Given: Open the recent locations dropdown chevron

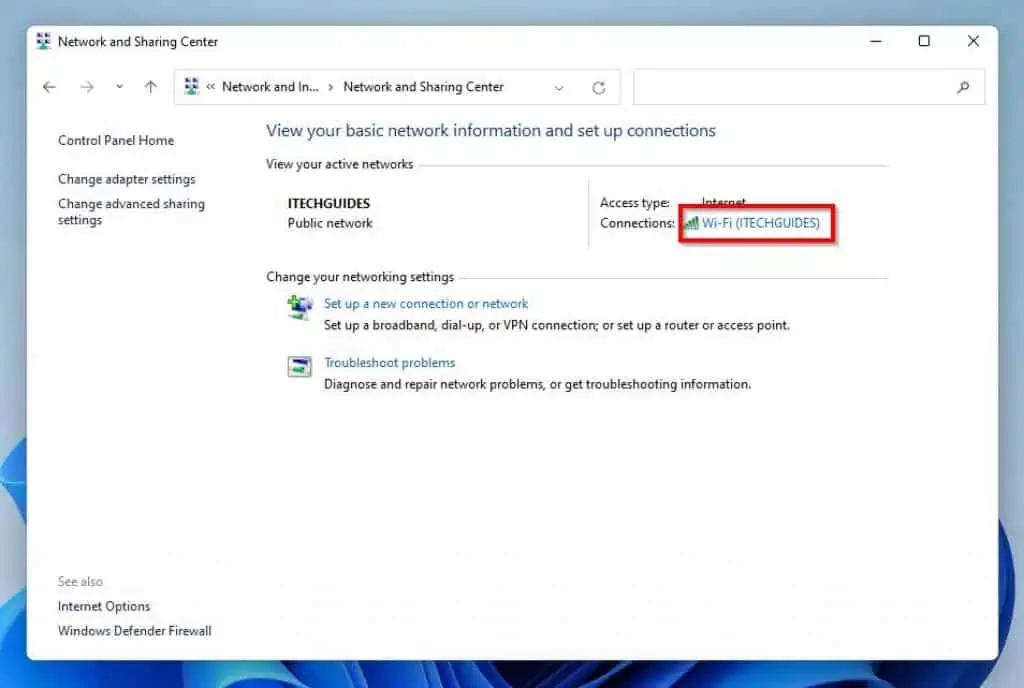Looking at the screenshot, I should [119, 87].
